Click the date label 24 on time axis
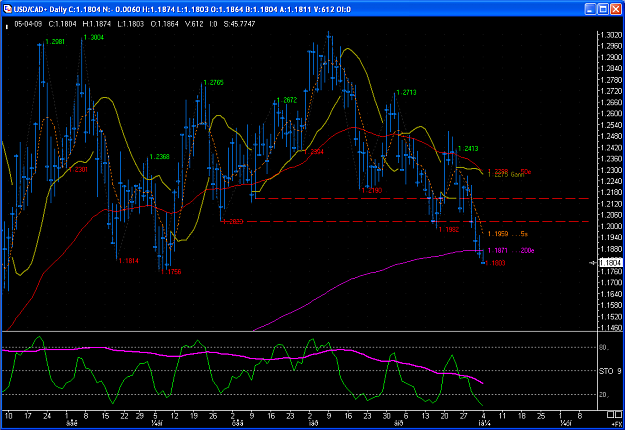 [x=47, y=416]
